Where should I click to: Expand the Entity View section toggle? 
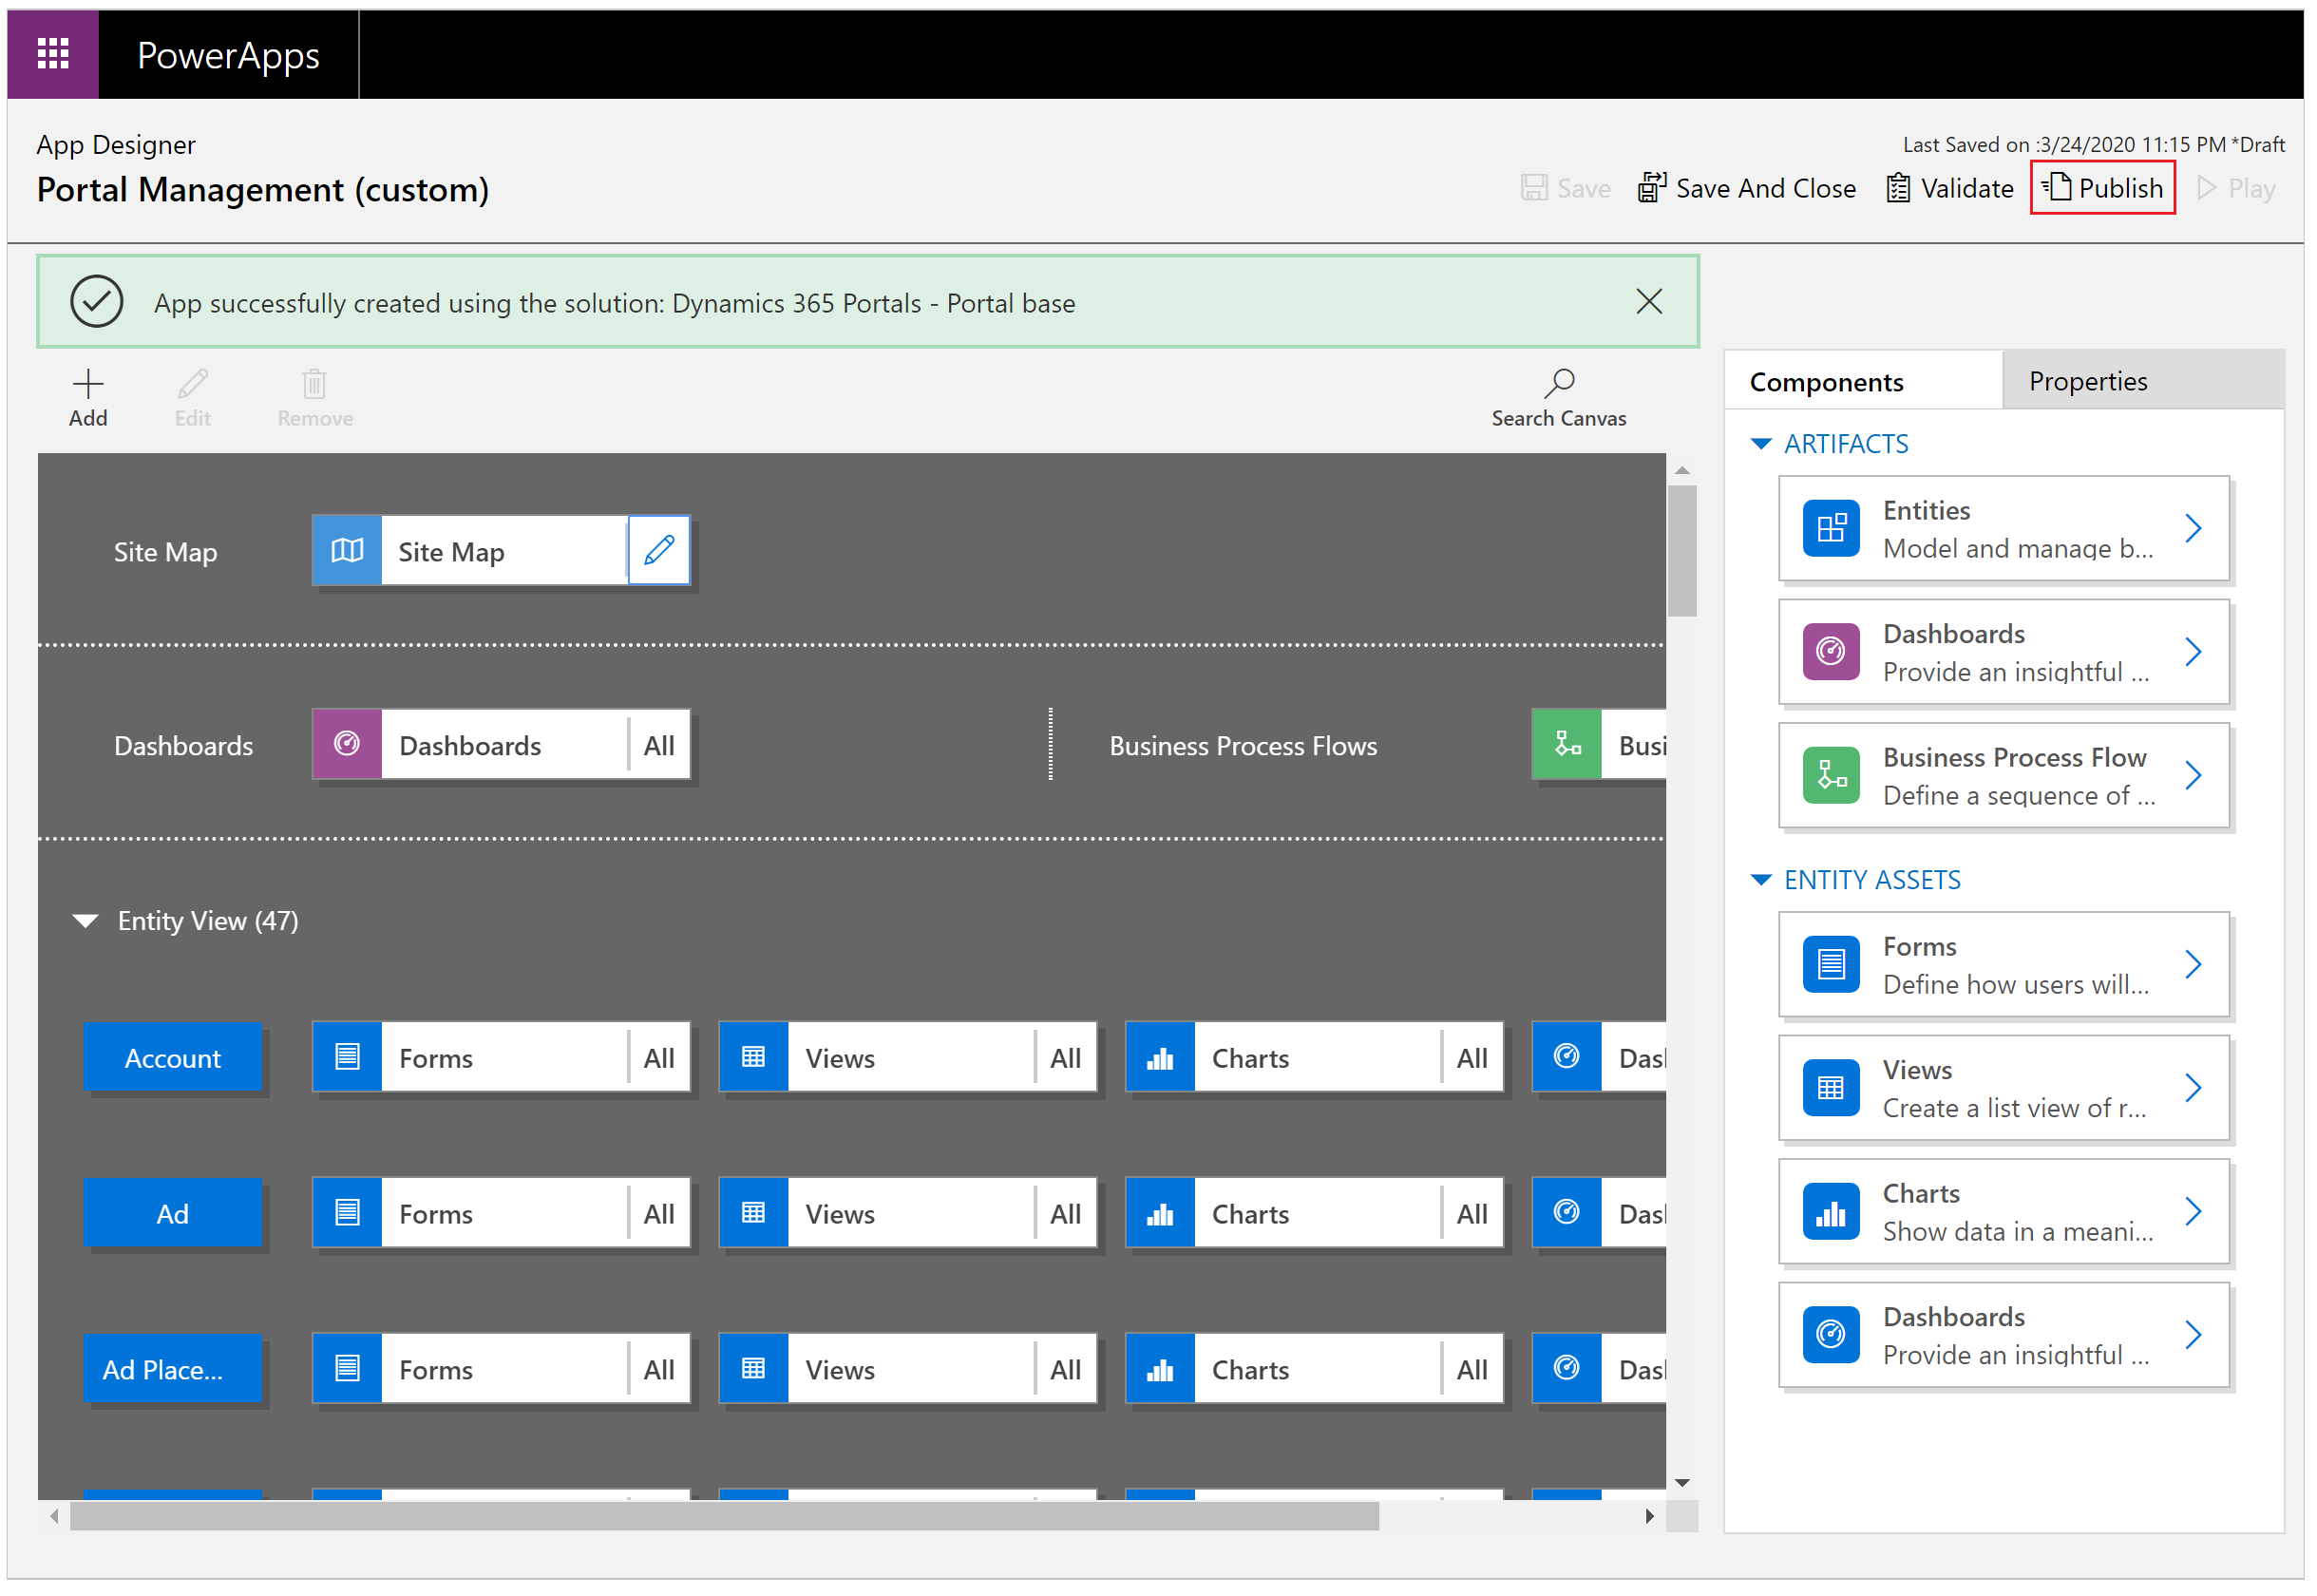coord(90,918)
